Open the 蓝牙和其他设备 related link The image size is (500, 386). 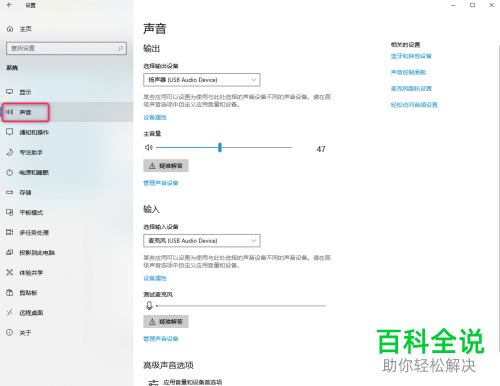click(411, 56)
